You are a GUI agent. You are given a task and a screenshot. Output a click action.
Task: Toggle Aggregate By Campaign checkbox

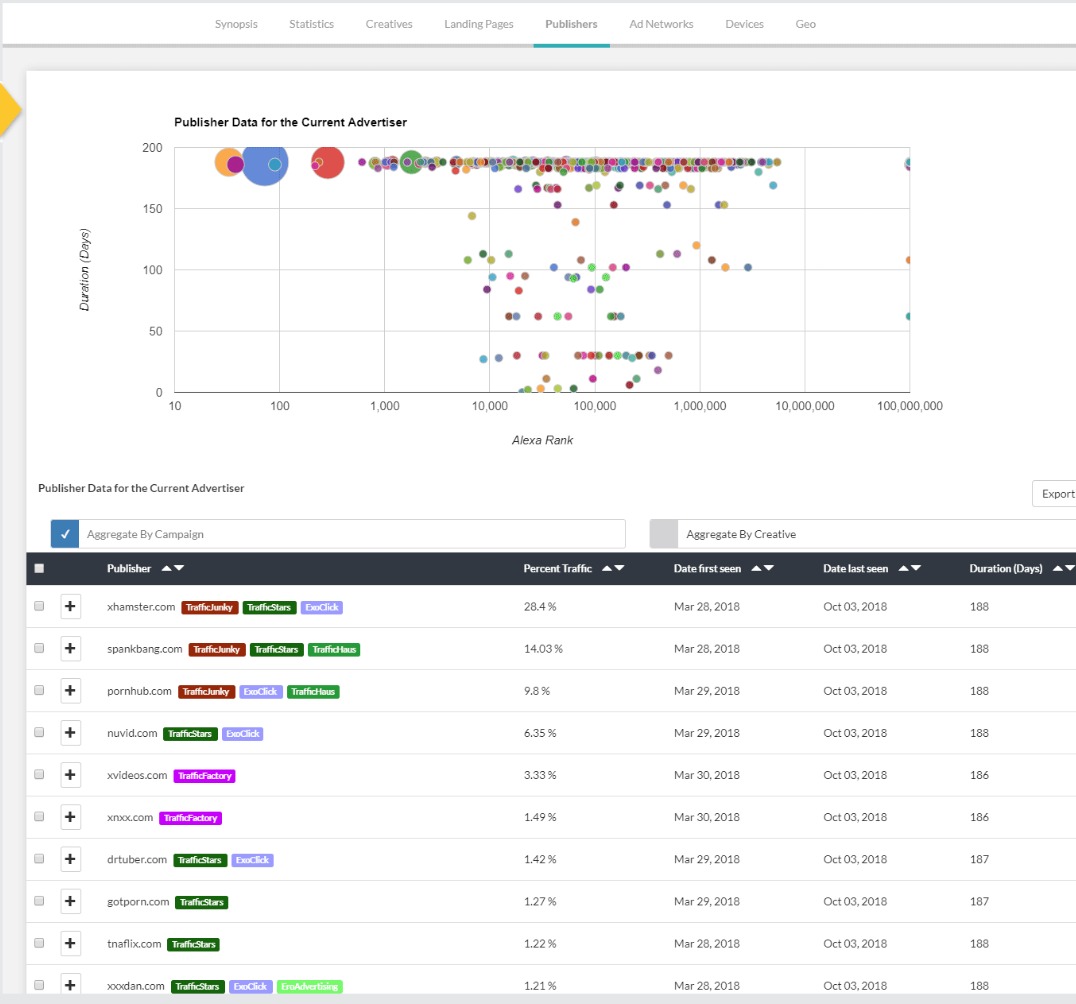click(x=65, y=534)
